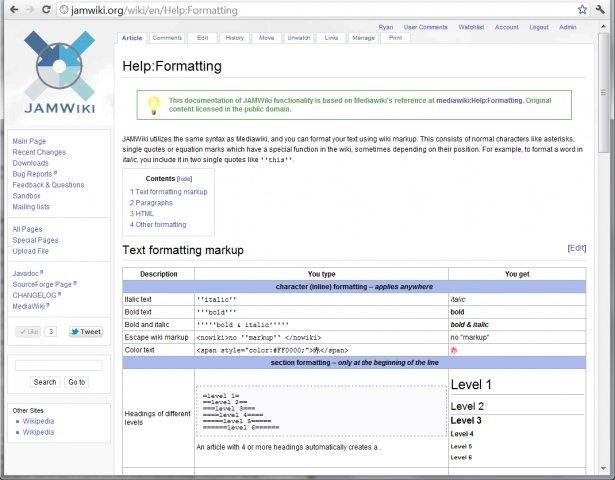
Task: Collapse contents with the hide toggle
Action: [184, 179]
